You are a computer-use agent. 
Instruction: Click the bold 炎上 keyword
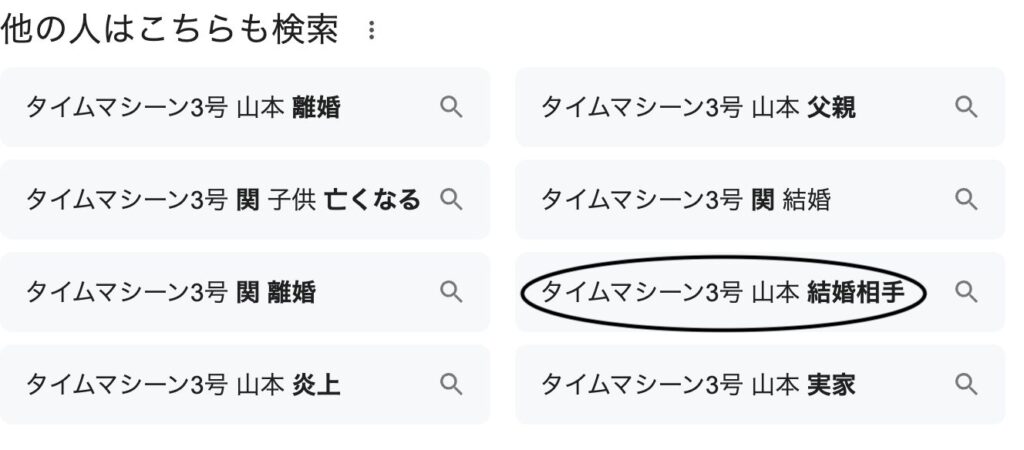coord(317,385)
